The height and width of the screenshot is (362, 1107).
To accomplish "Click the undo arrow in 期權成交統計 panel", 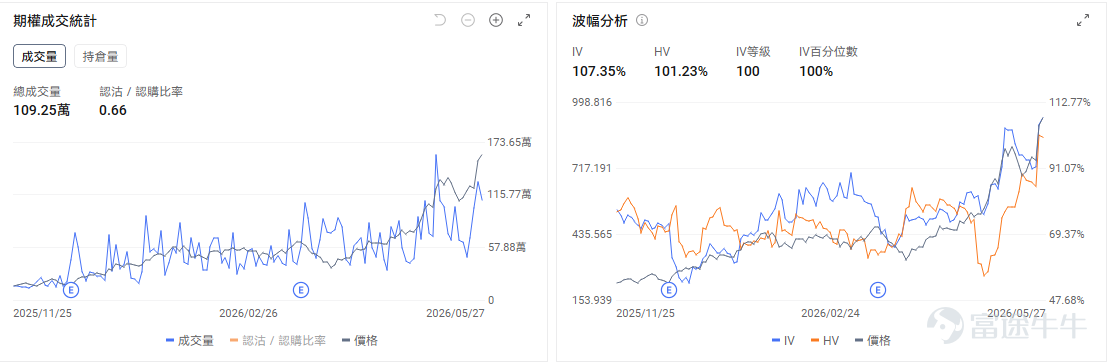I will [x=440, y=20].
